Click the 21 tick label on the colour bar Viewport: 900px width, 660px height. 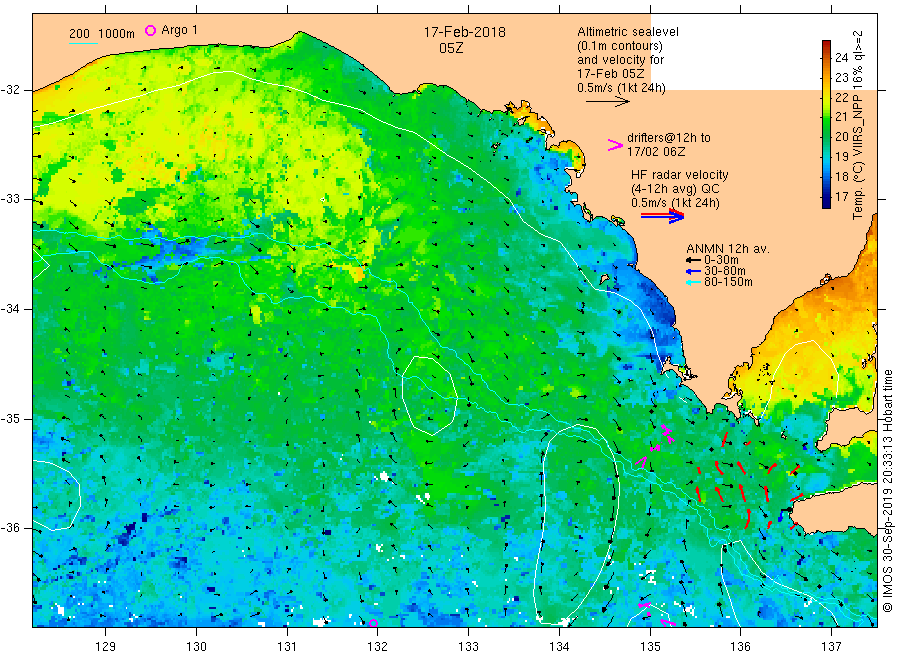841,117
